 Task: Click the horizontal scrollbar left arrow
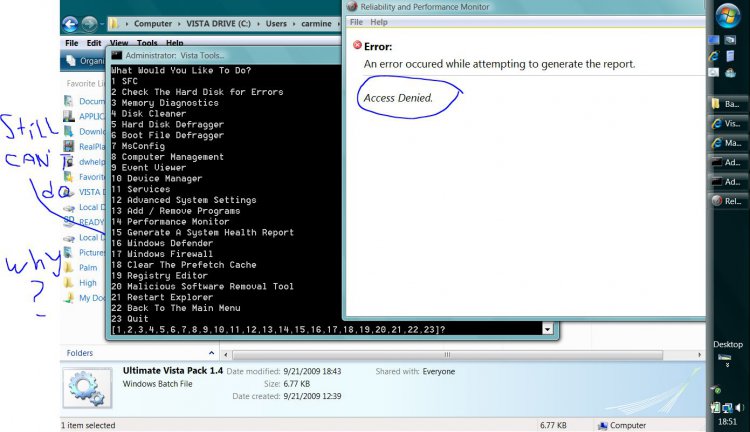(226, 355)
